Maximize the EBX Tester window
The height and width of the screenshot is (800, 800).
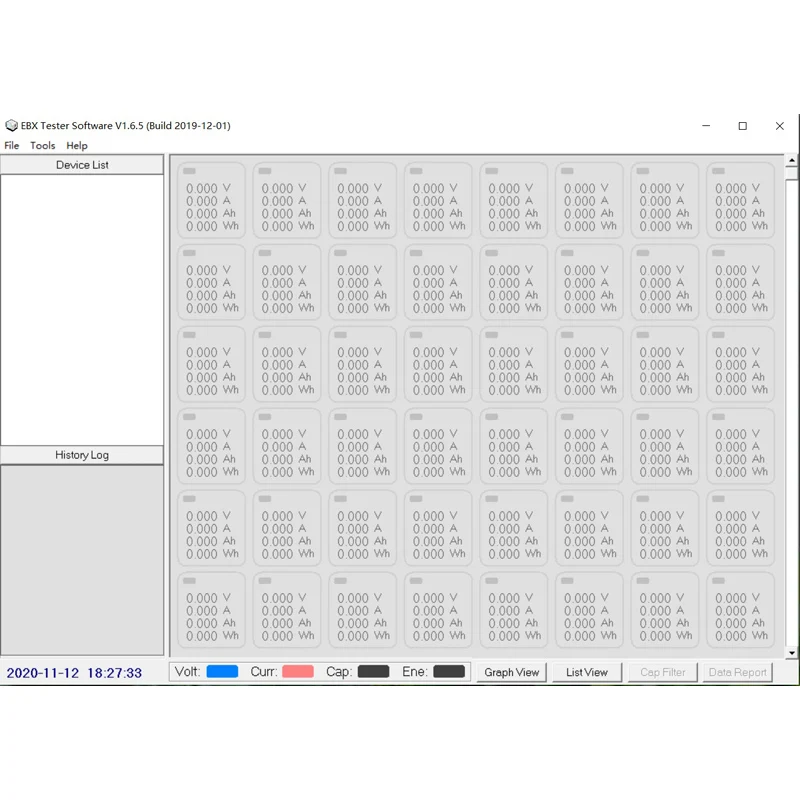pos(743,126)
